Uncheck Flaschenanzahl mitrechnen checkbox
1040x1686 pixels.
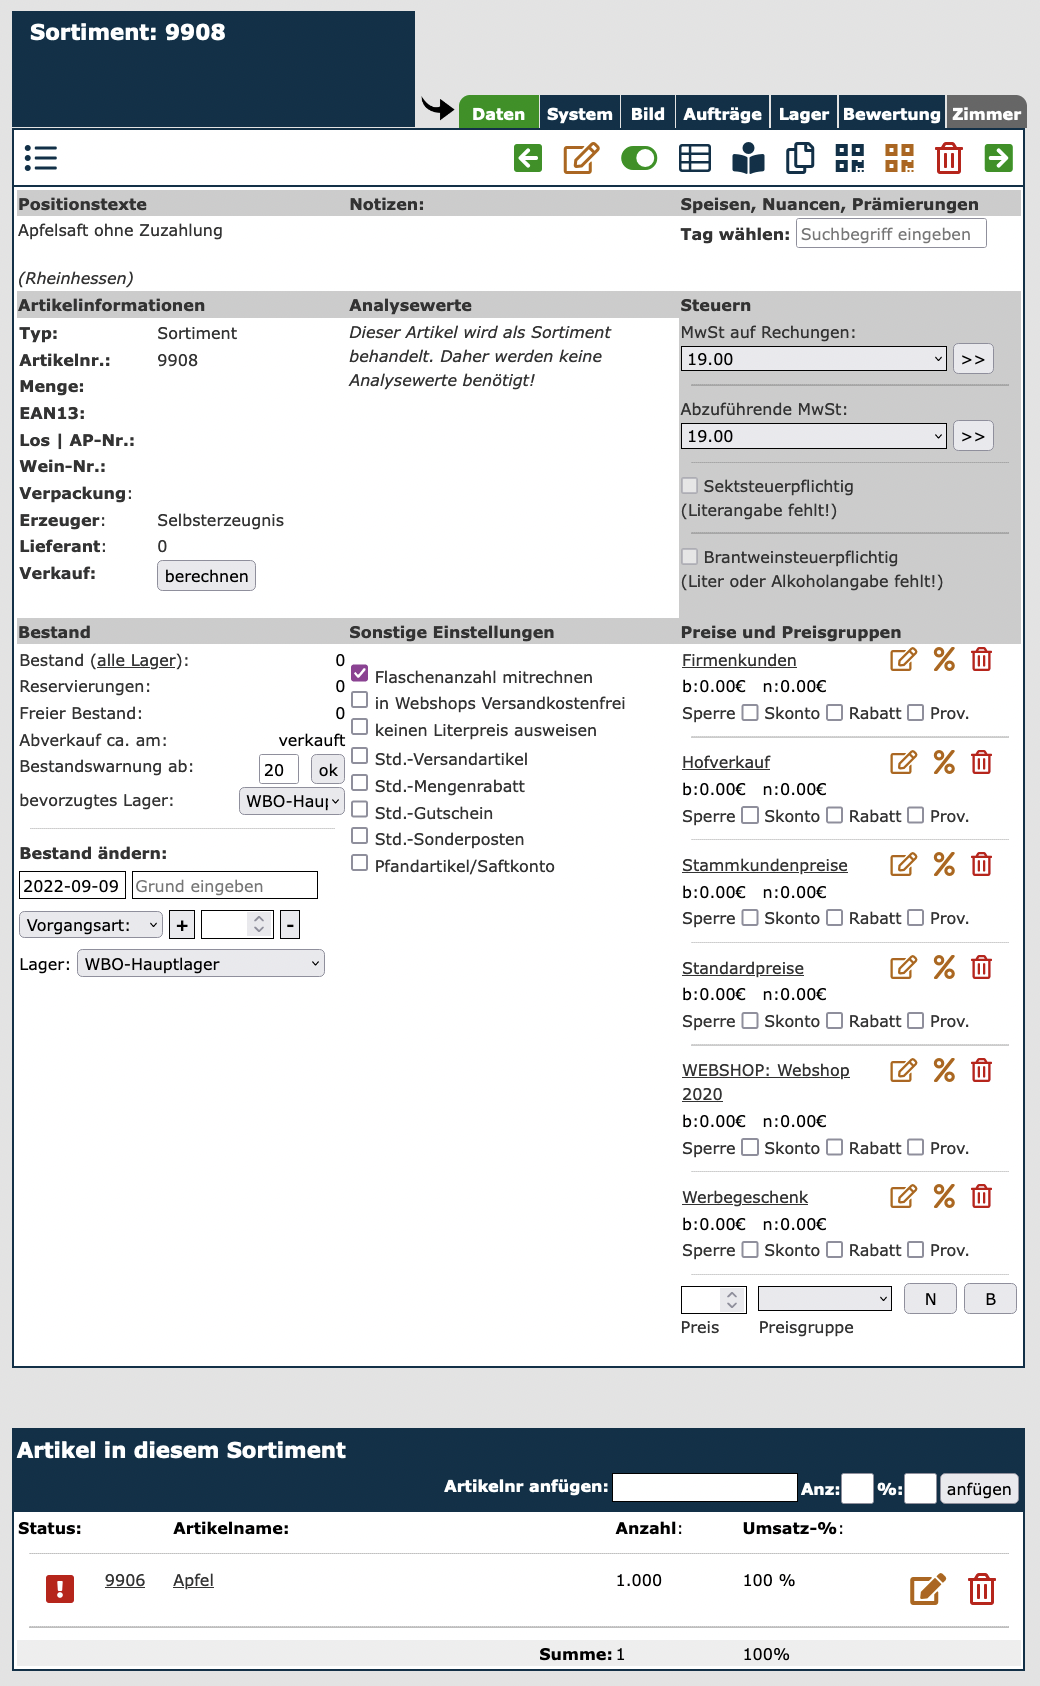coord(360,674)
